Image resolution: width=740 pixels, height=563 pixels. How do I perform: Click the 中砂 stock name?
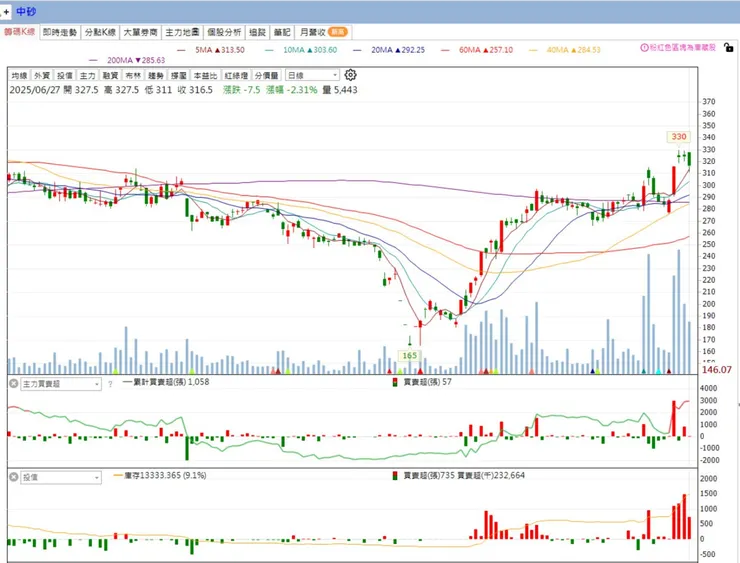(x=26, y=11)
